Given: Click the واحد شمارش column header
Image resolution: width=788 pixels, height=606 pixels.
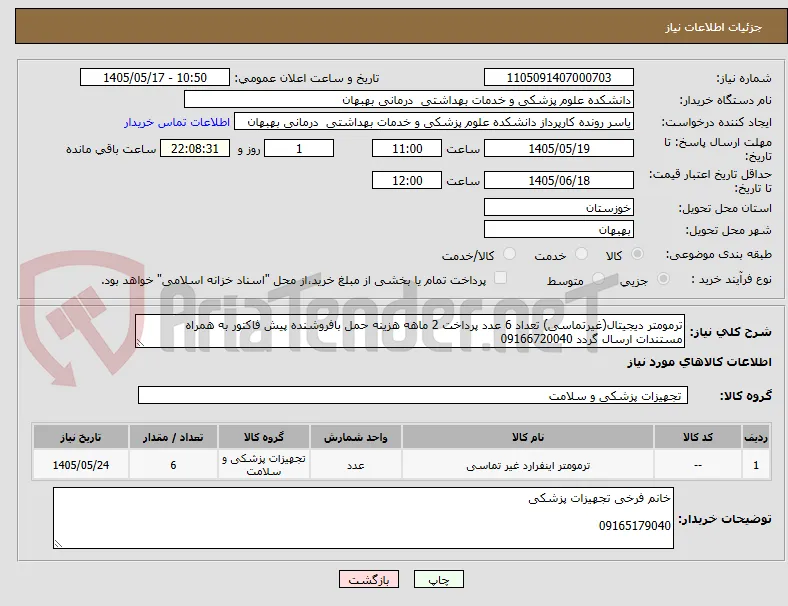Looking at the screenshot, I should coord(355,437).
